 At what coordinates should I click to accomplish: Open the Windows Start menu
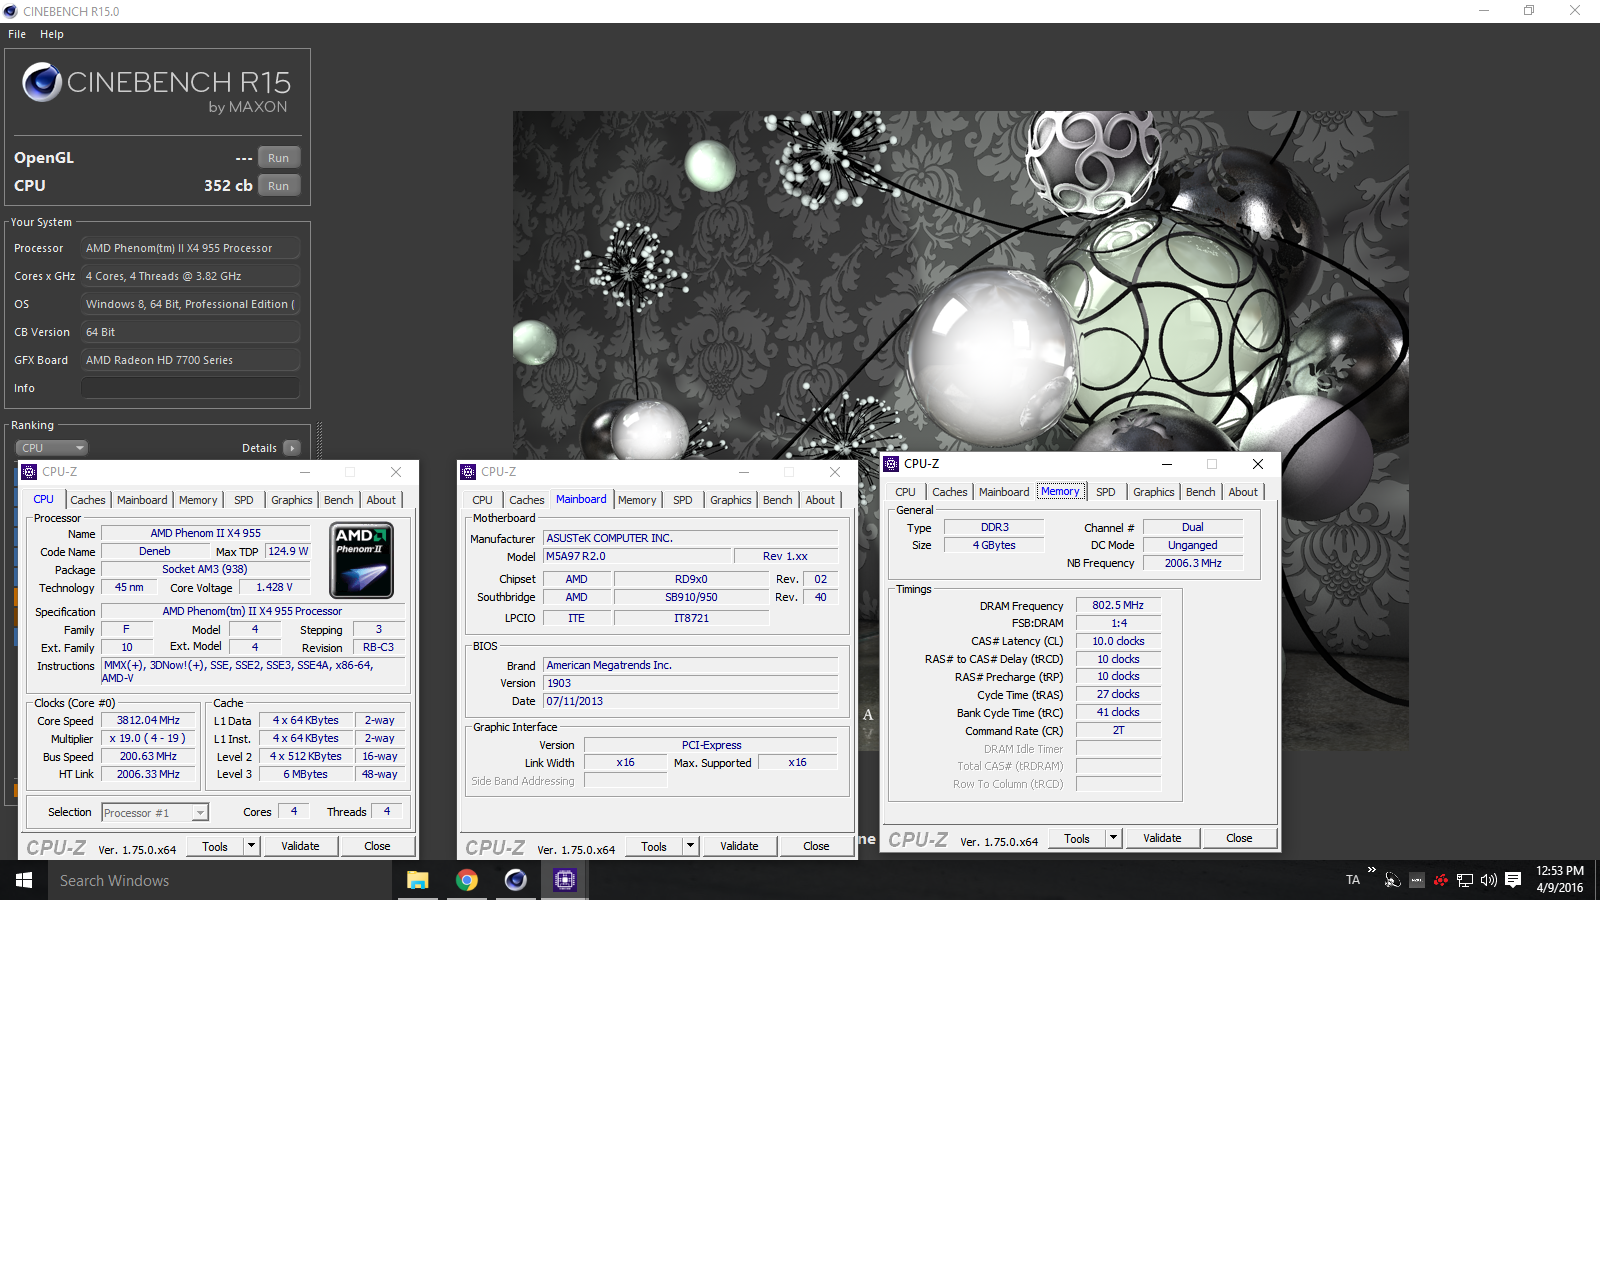[24, 880]
